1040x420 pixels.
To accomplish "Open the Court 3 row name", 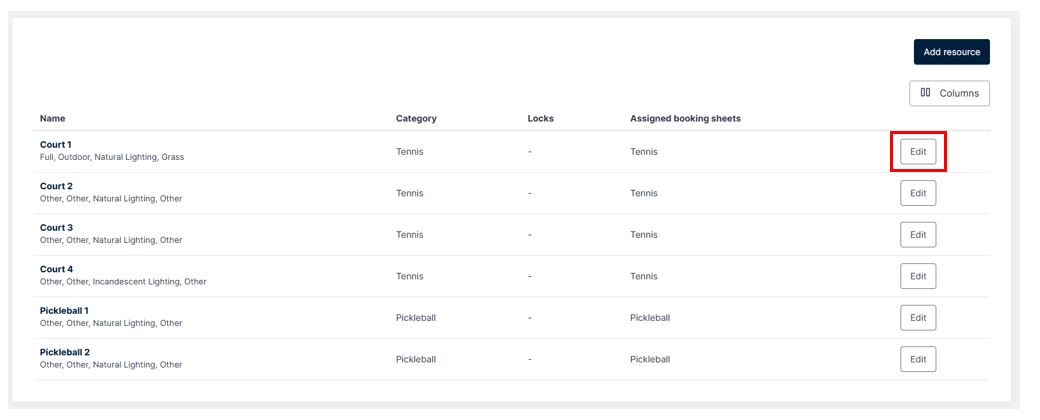I will [56, 228].
